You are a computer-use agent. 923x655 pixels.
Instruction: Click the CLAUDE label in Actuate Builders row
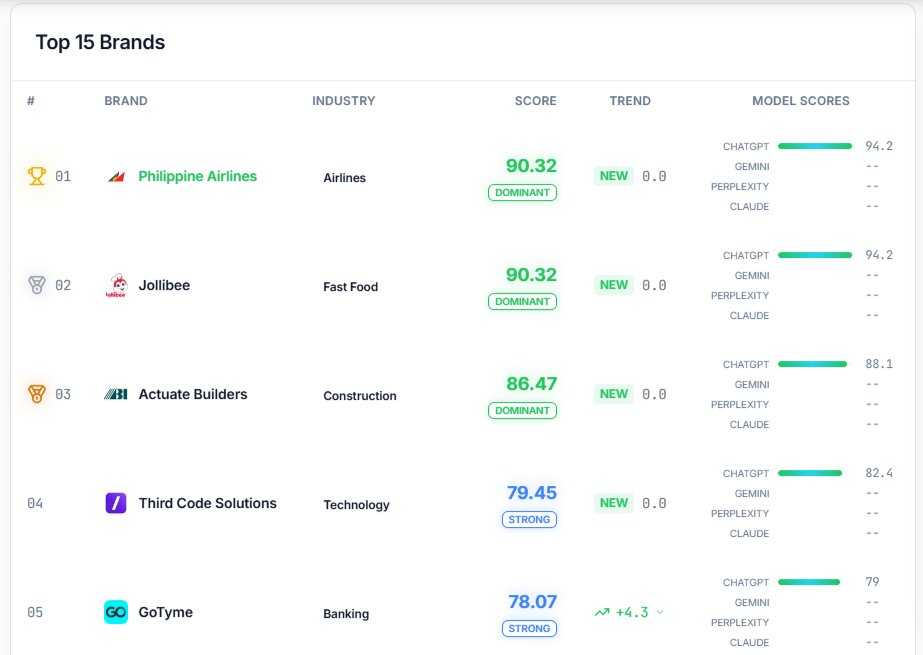click(749, 424)
